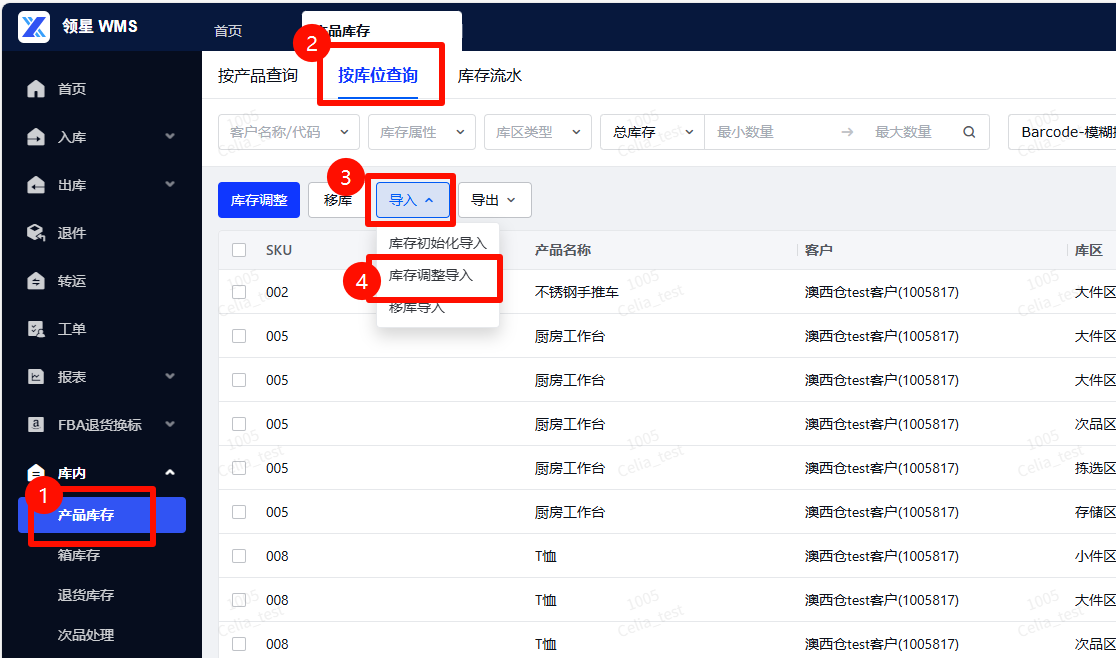Viewport: 1116px width, 658px height.
Task: Click the 报表 report chart icon
Action: 36,376
